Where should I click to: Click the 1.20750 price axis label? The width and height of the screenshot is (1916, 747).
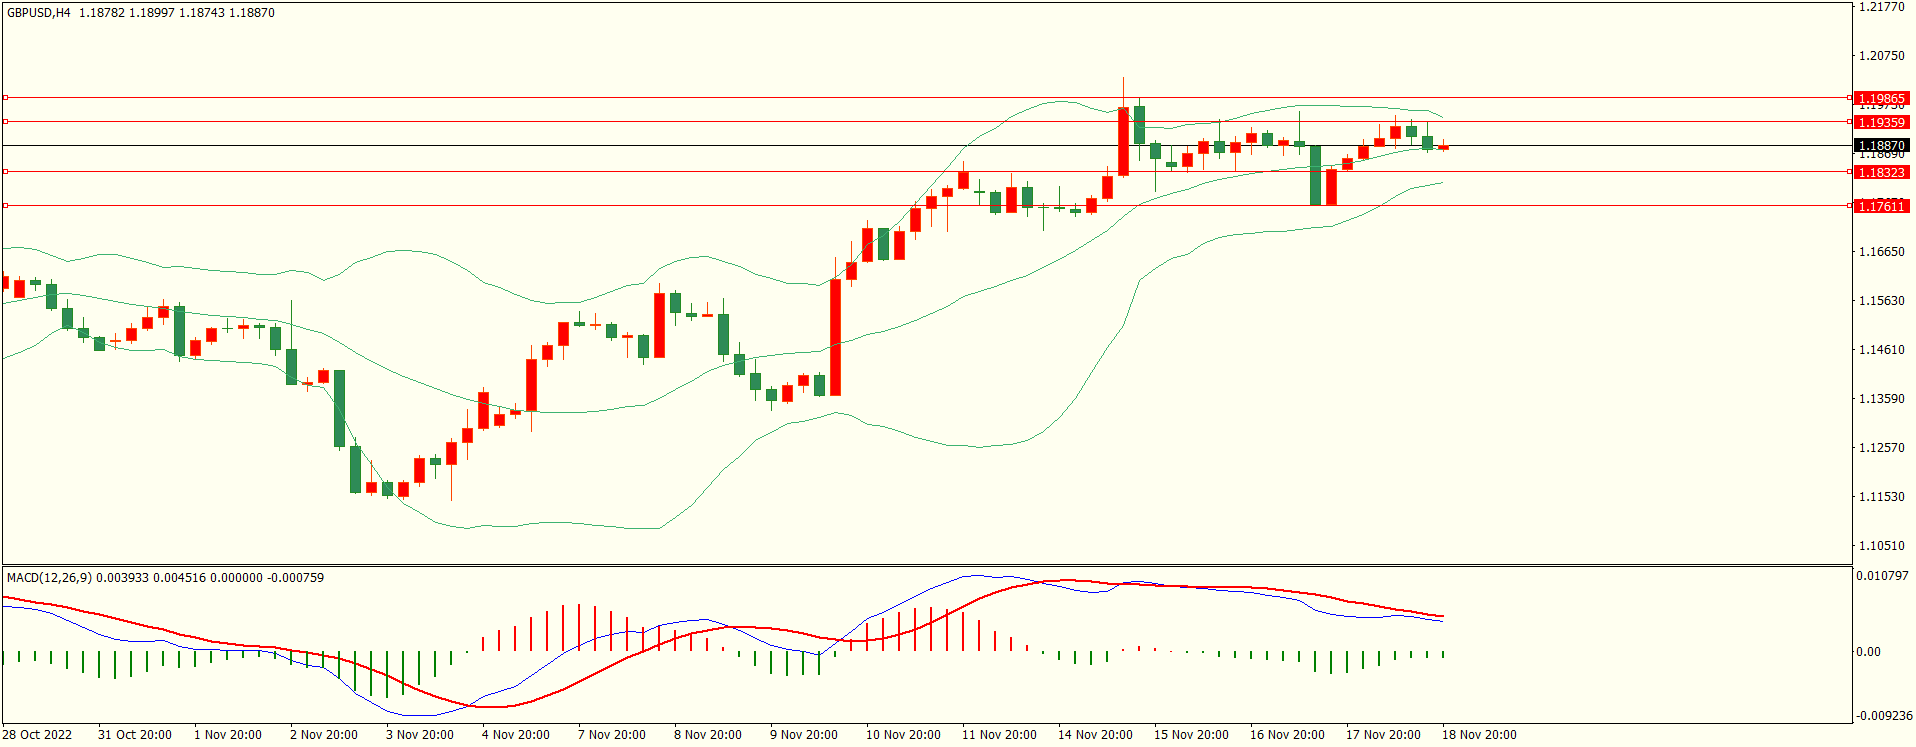pyautogui.click(x=1881, y=56)
